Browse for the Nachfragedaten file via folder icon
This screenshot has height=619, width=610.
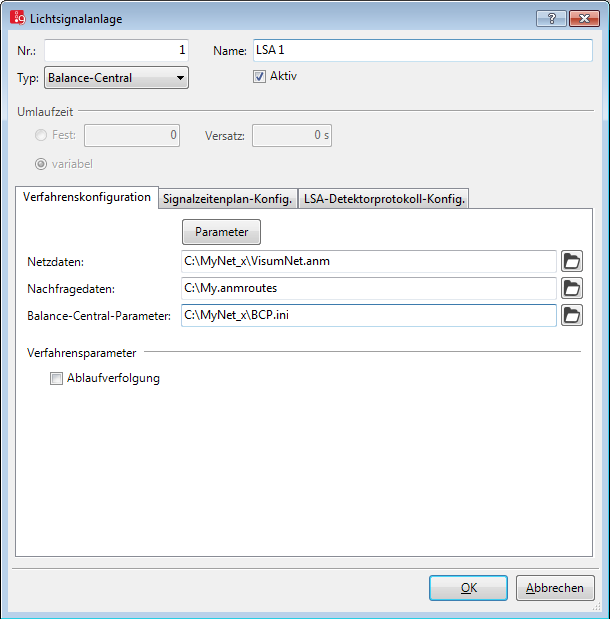pyautogui.click(x=572, y=289)
